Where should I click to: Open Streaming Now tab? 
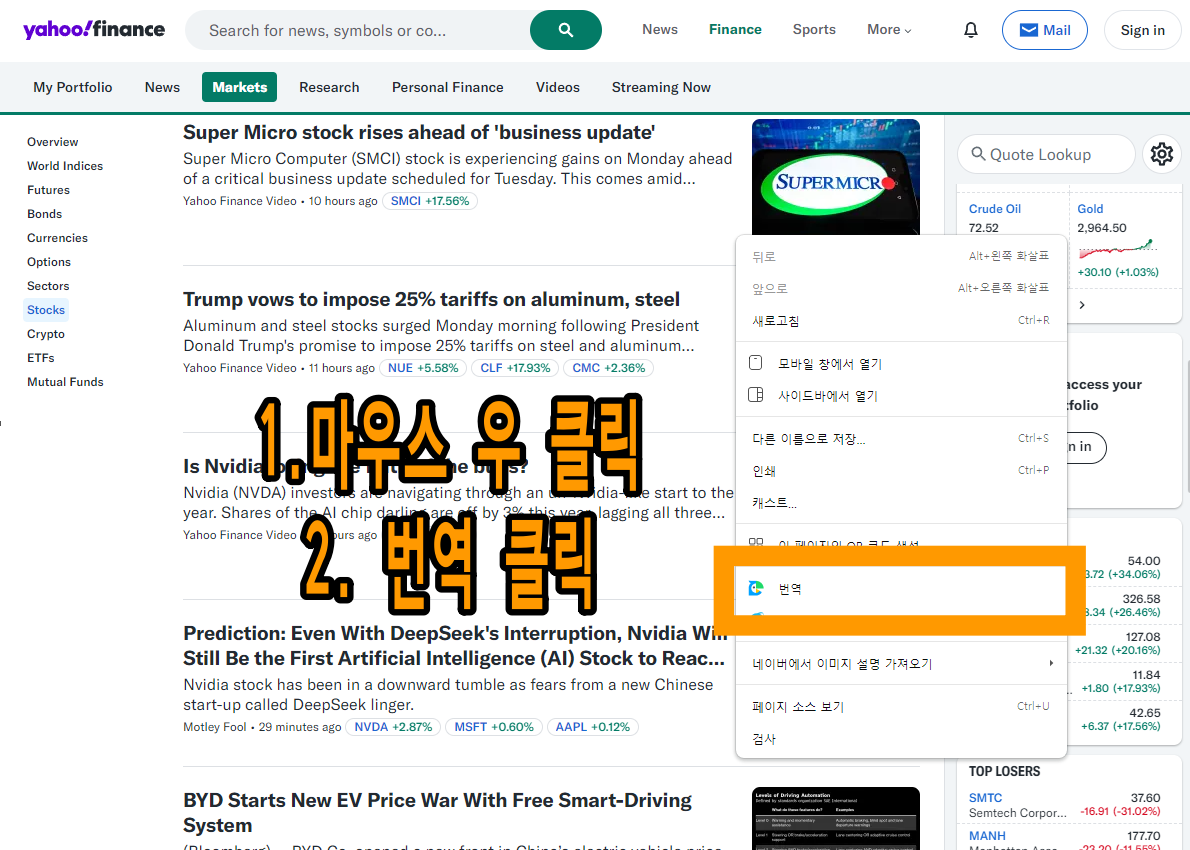(661, 87)
